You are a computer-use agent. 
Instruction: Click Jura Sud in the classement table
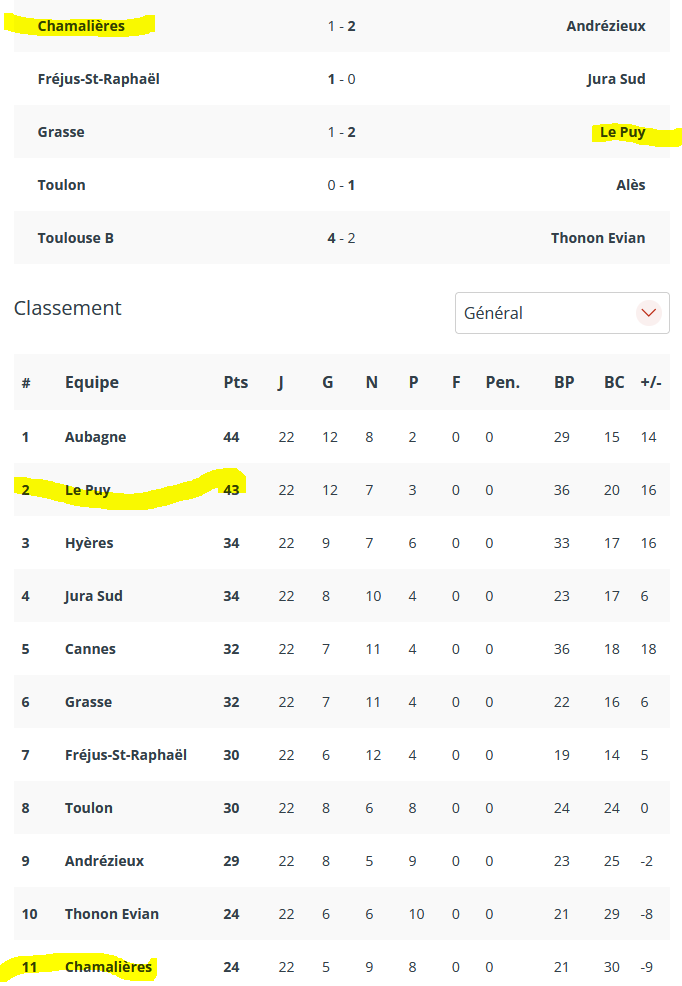click(x=94, y=596)
